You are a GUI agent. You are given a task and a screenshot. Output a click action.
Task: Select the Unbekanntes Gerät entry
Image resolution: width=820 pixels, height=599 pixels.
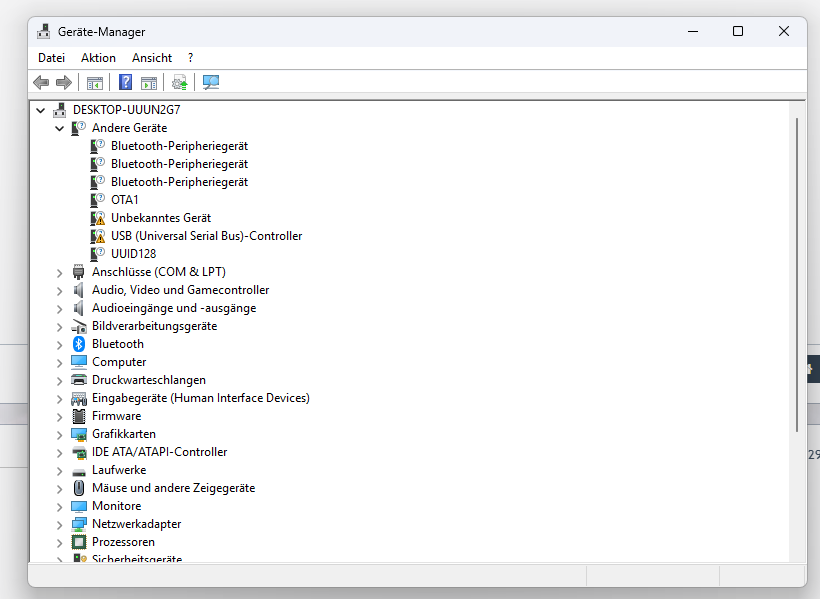(161, 218)
